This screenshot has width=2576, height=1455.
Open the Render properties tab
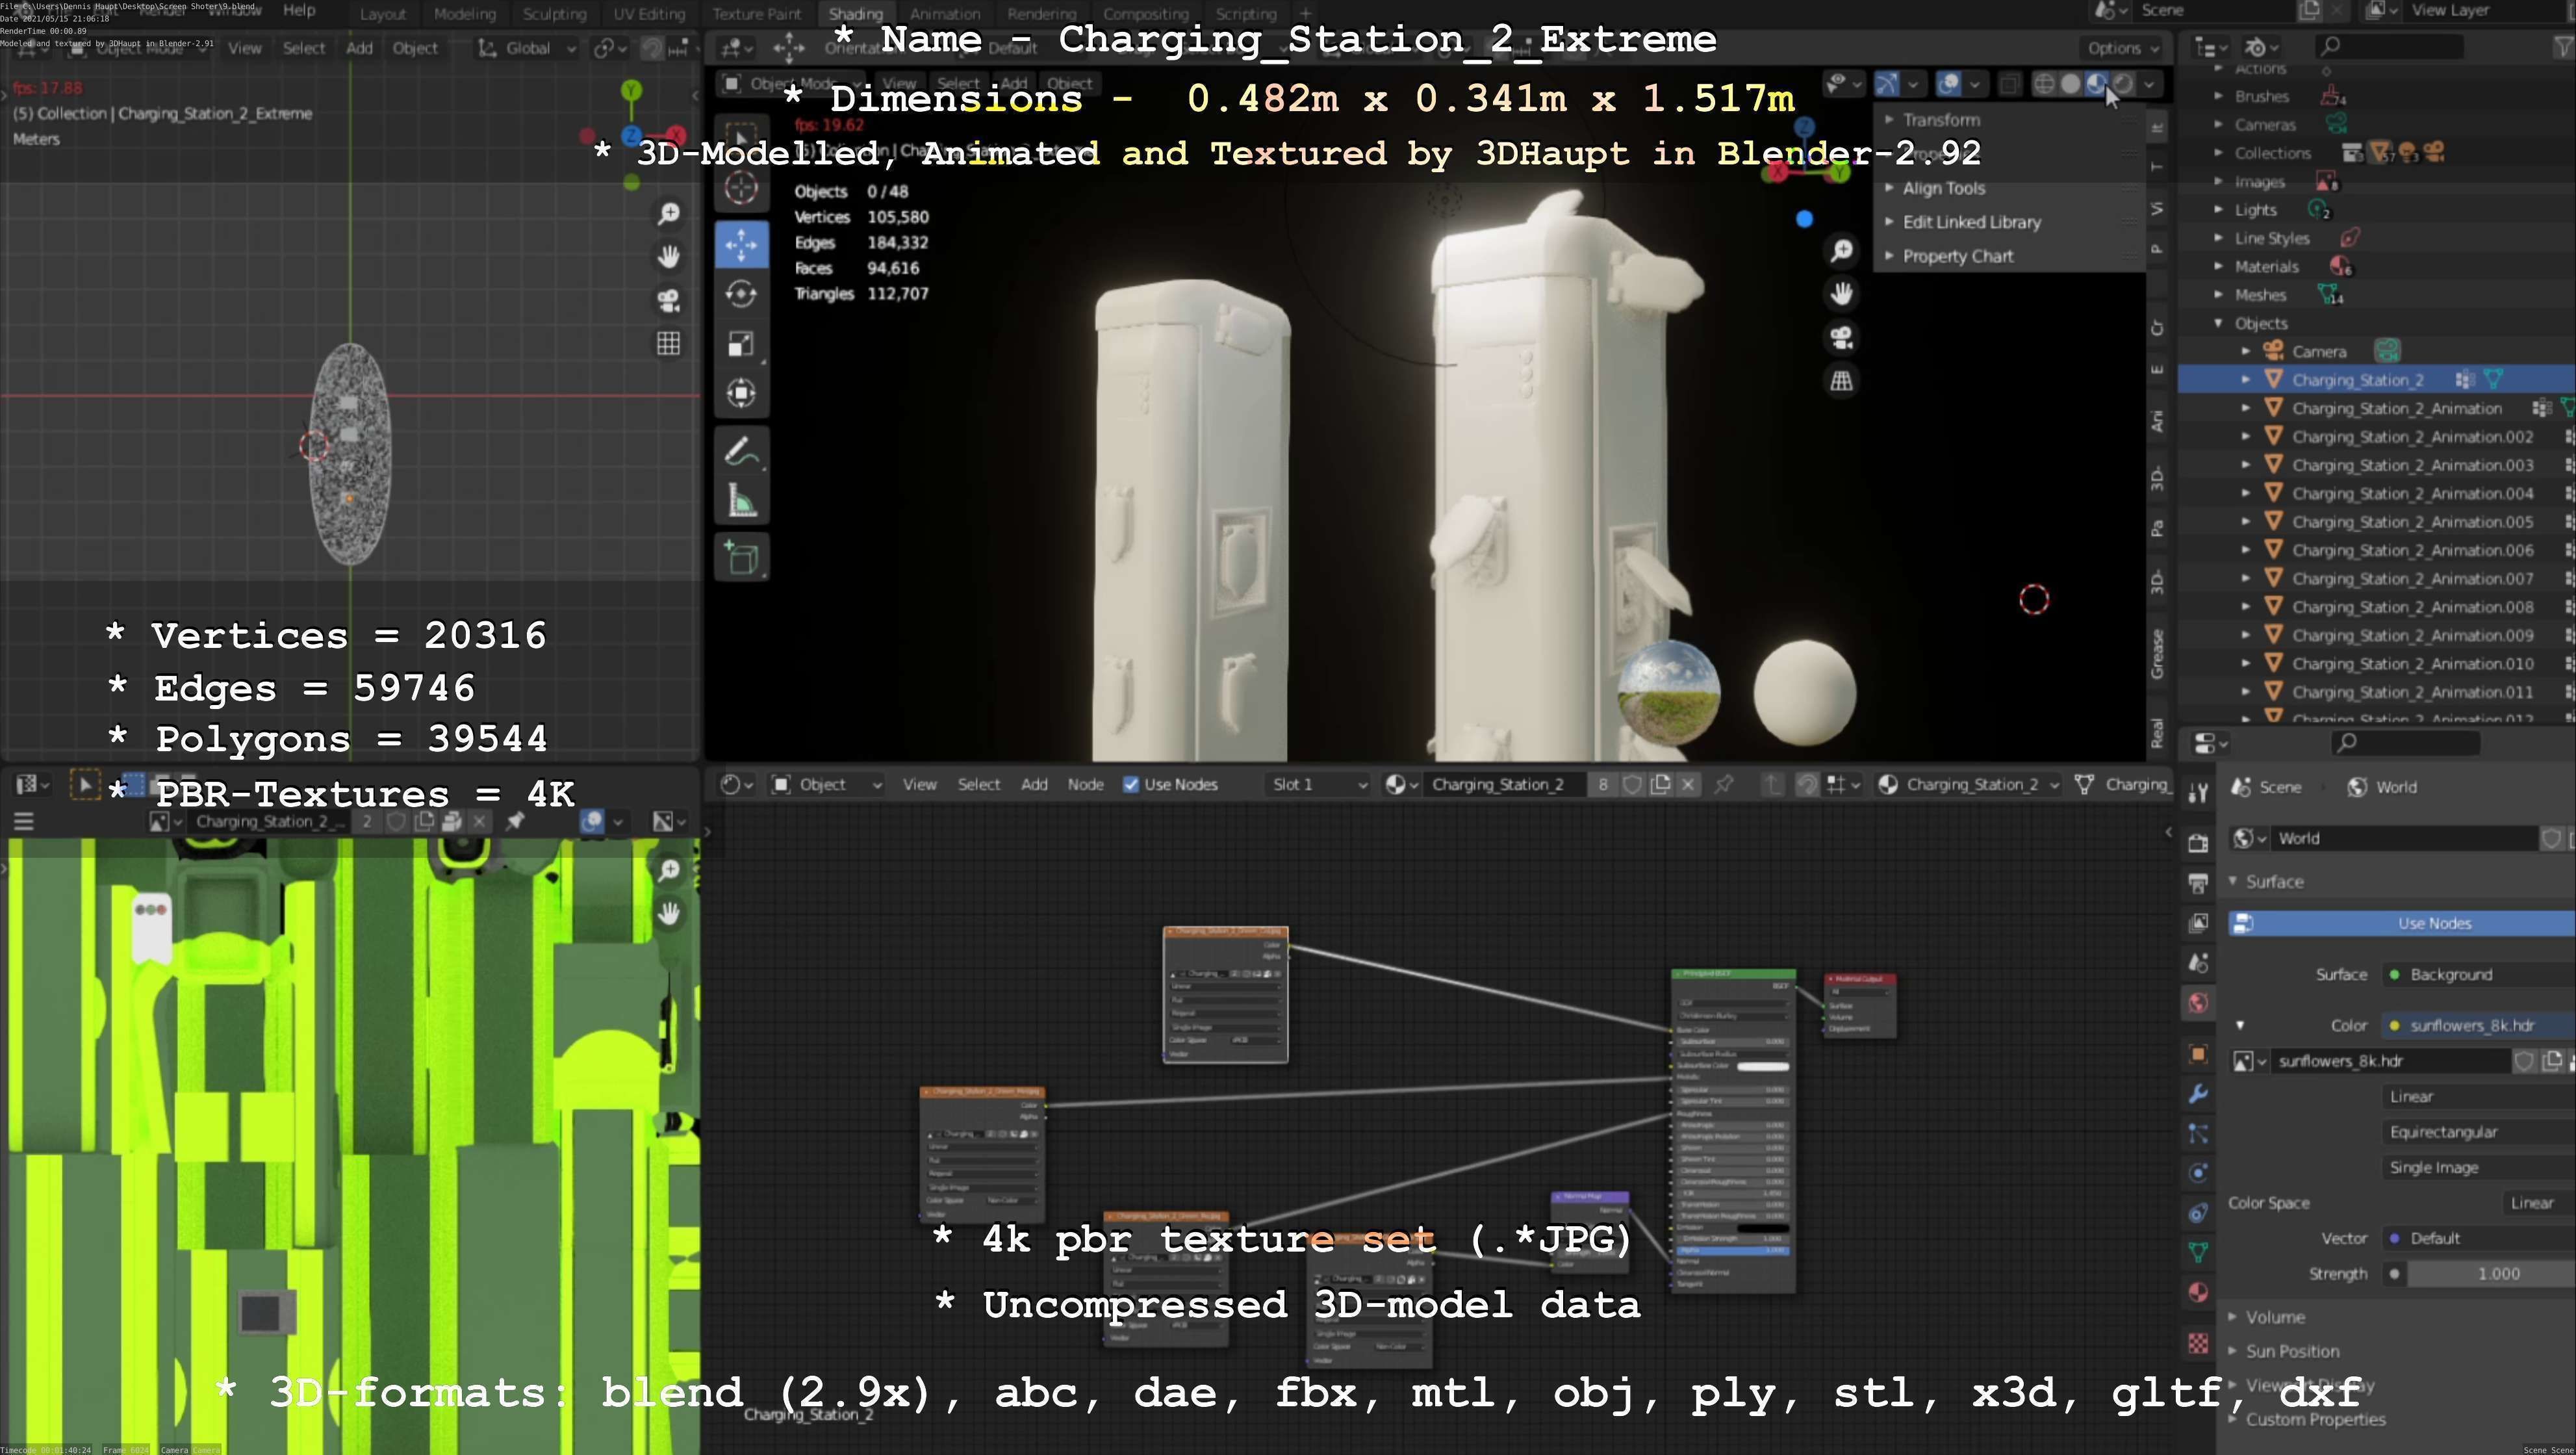point(2198,843)
